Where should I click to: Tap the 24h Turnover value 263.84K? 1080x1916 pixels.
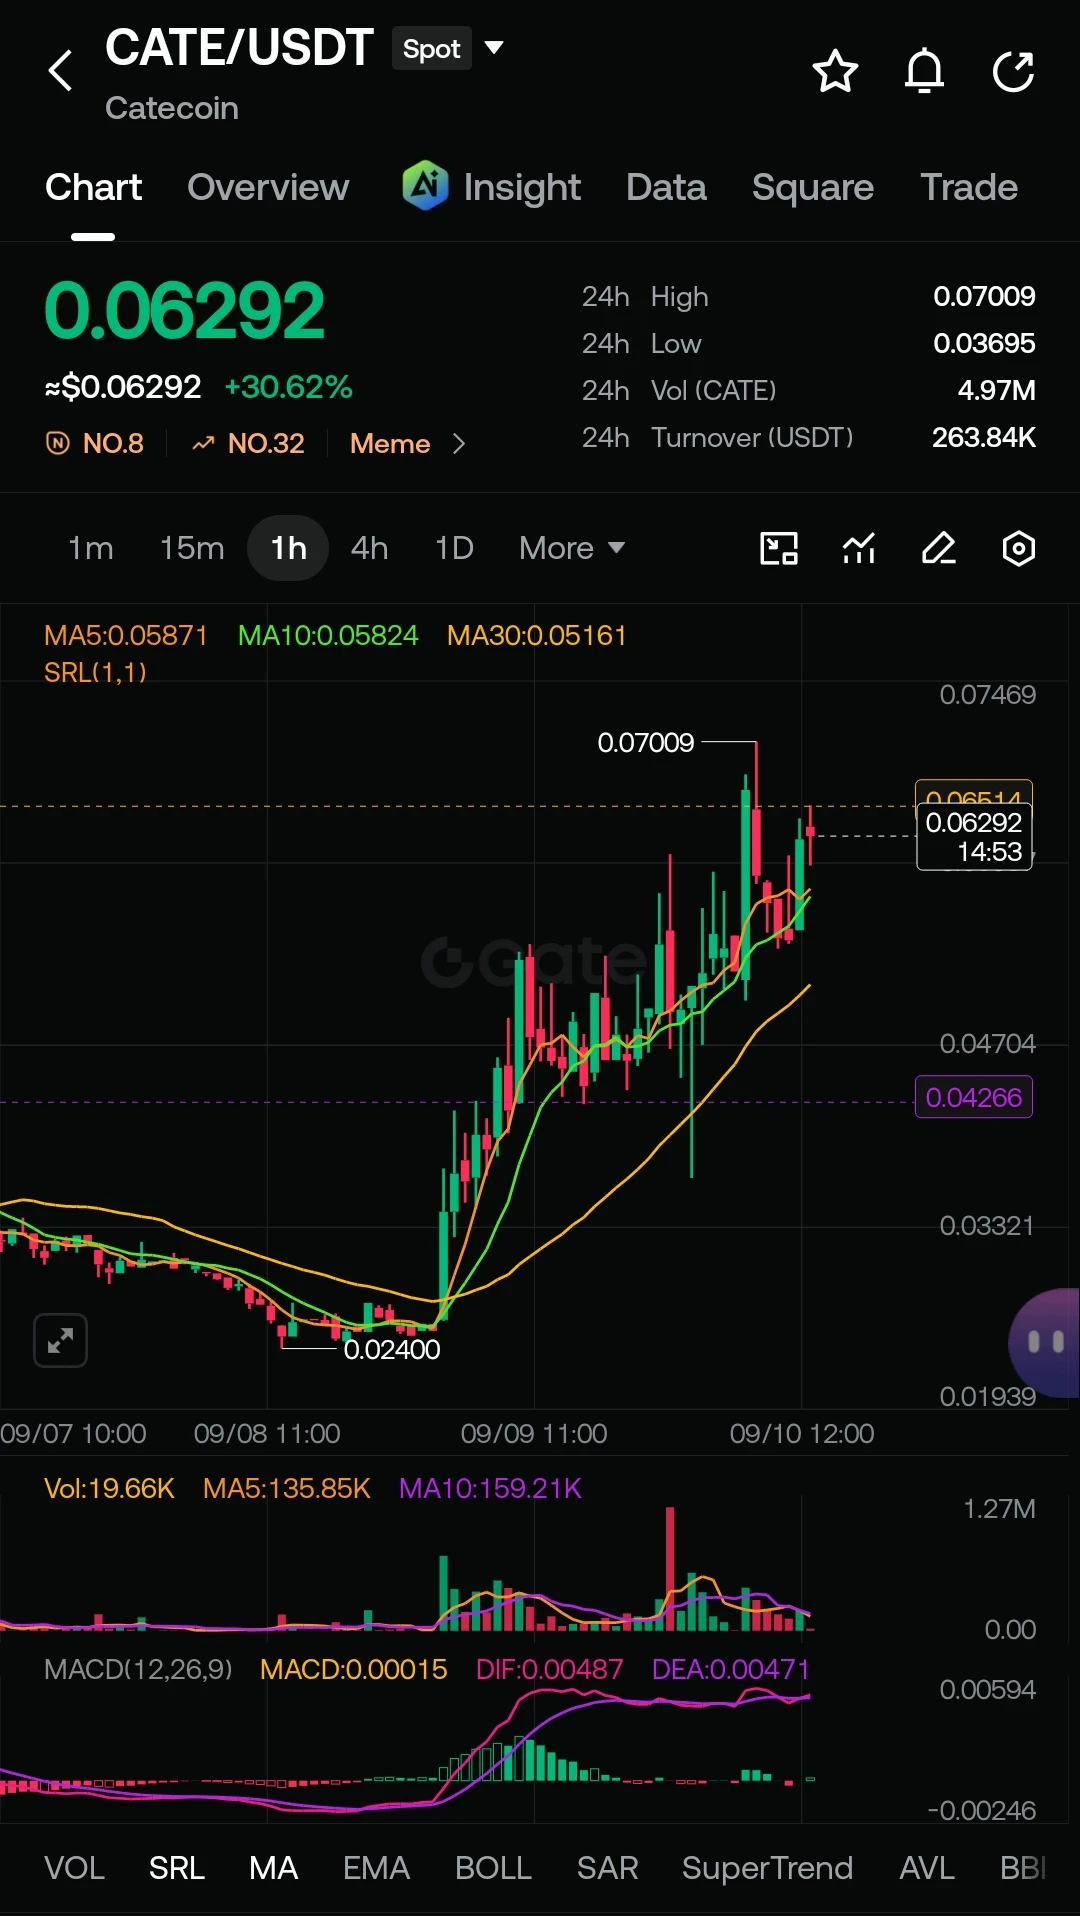pyautogui.click(x=984, y=437)
